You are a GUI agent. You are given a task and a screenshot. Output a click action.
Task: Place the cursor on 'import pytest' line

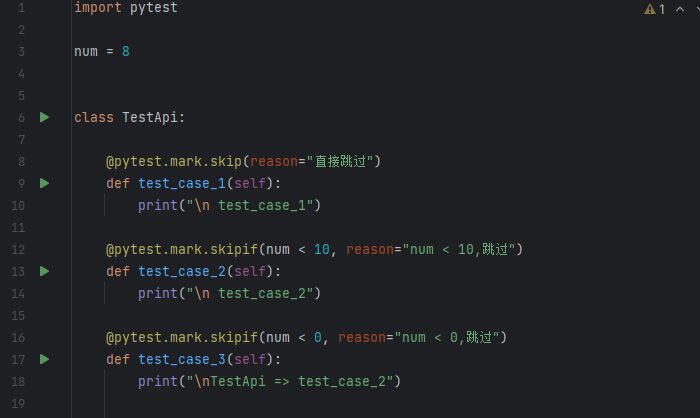[126, 8]
